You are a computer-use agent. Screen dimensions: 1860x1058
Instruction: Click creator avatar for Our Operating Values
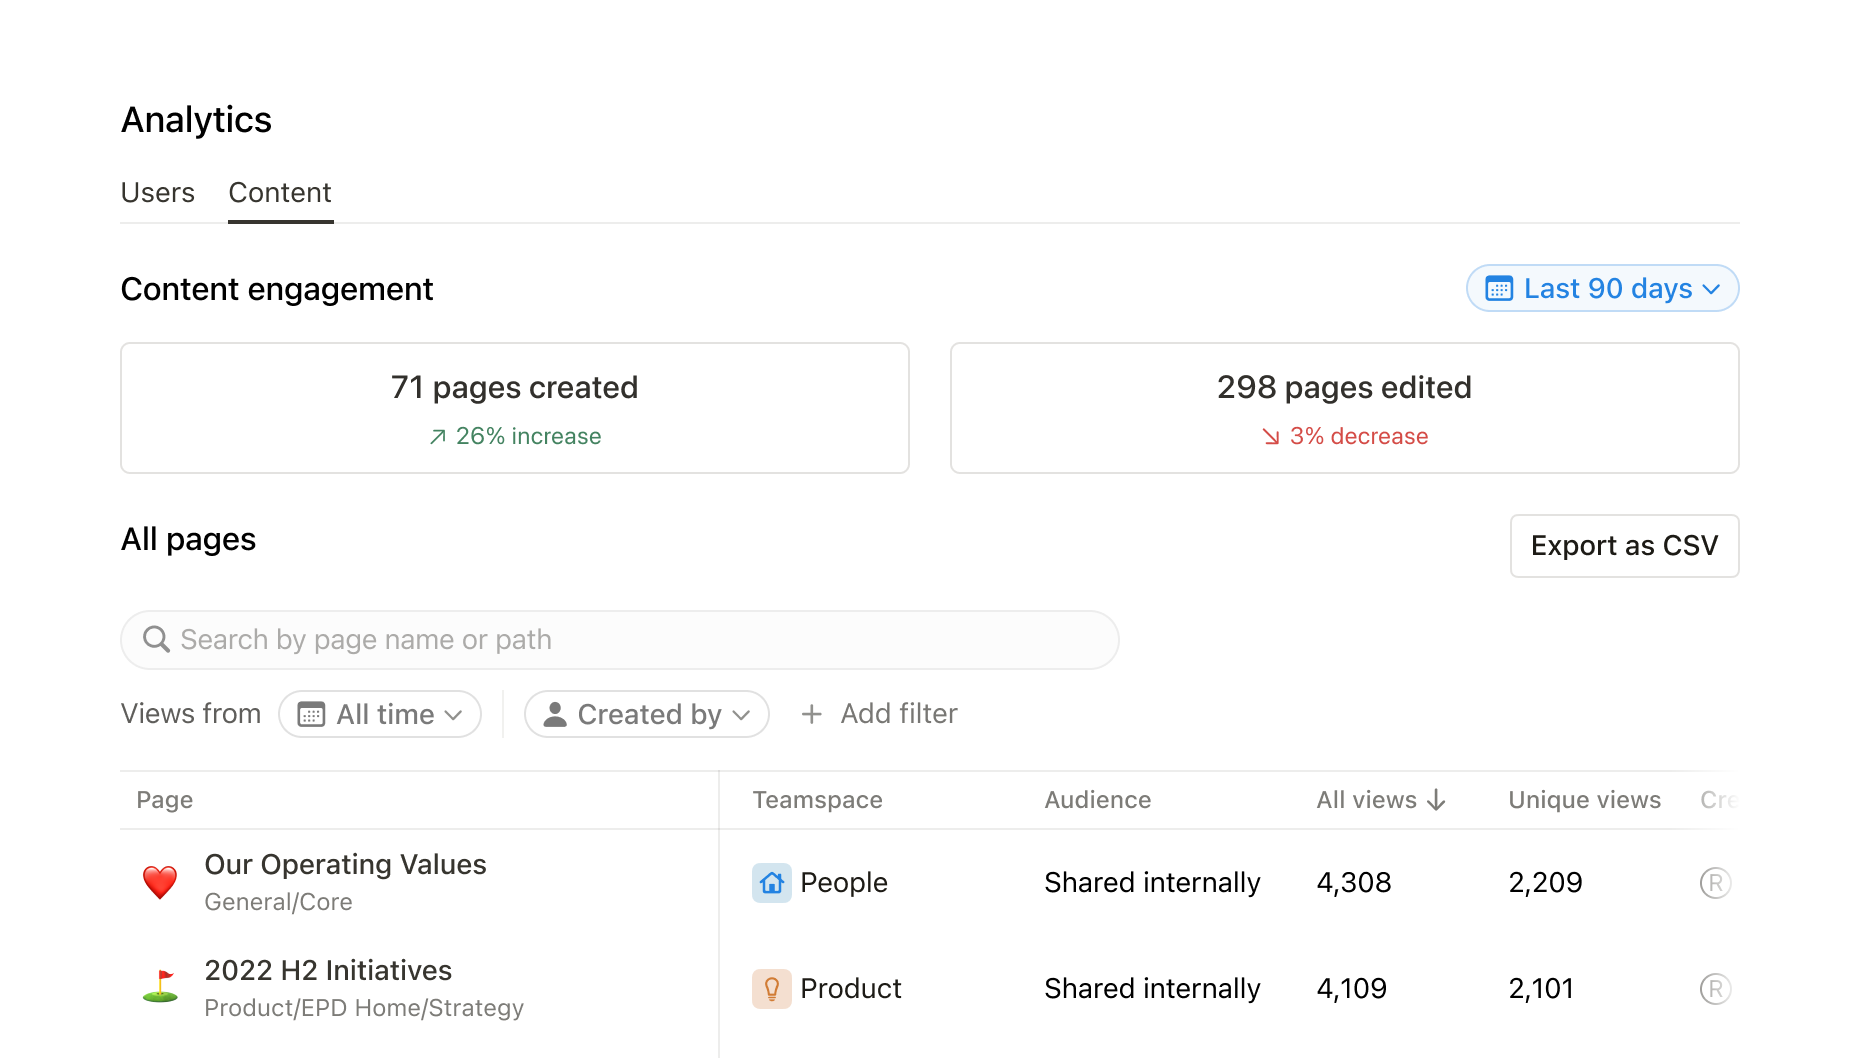[x=1714, y=883]
